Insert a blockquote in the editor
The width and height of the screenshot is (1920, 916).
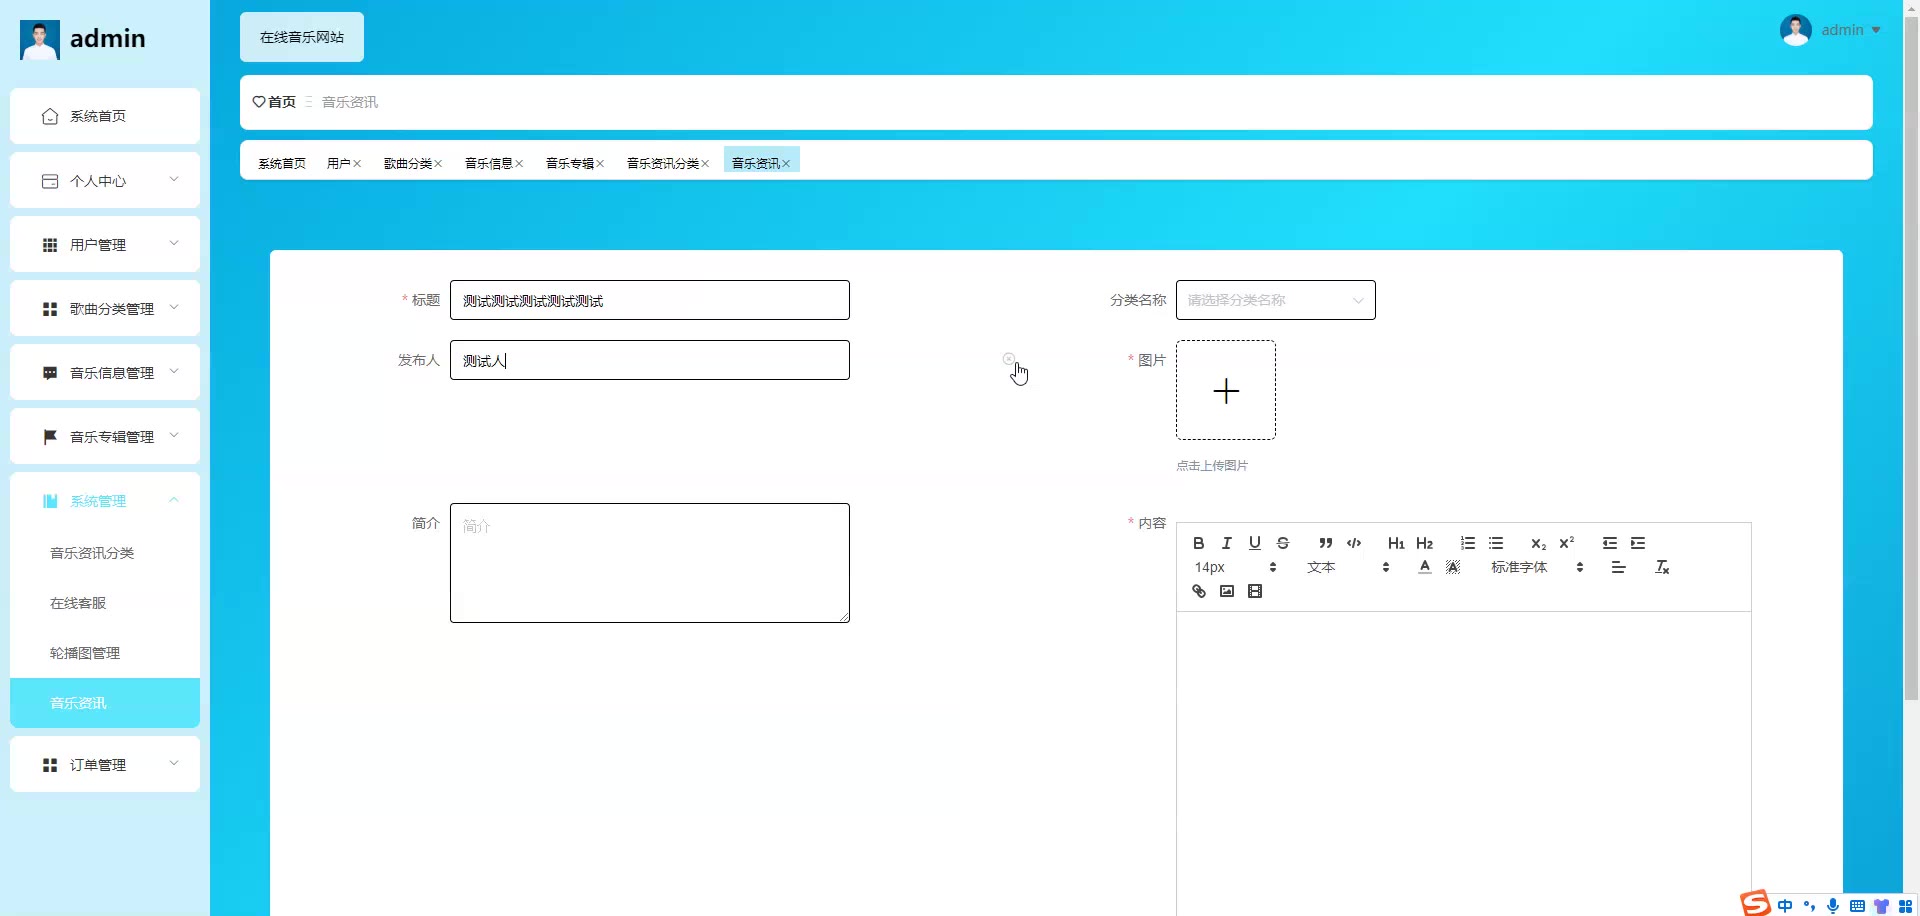coord(1325,543)
